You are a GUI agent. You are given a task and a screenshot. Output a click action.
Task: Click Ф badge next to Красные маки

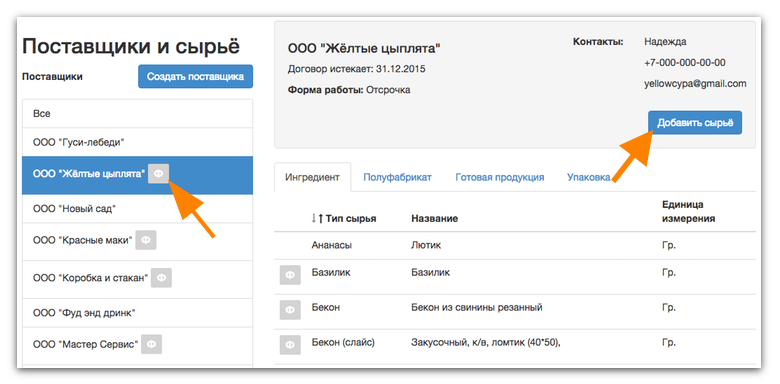pos(146,240)
